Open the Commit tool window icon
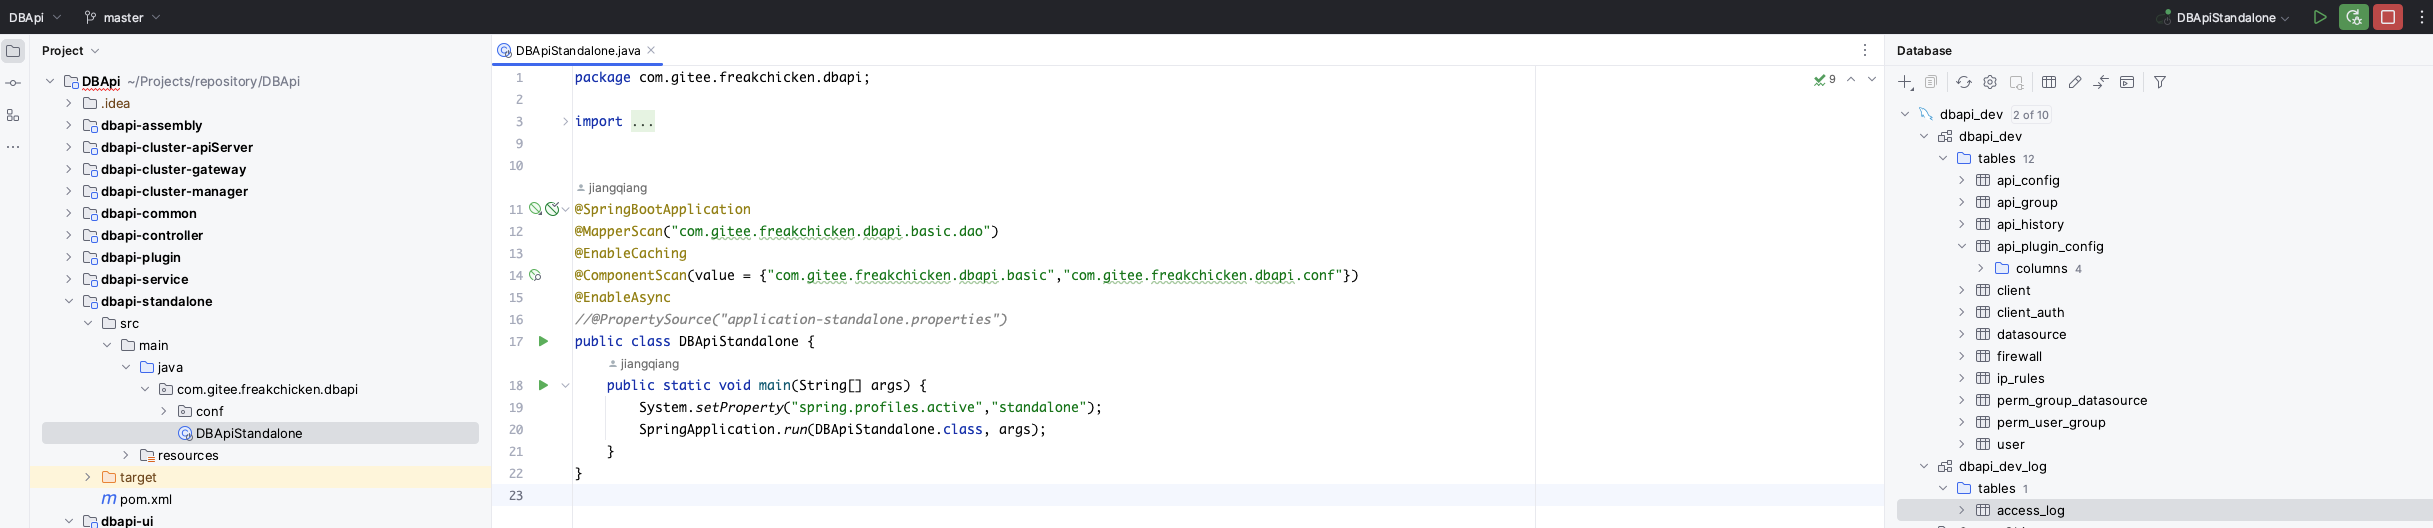2433x528 pixels. [13, 83]
